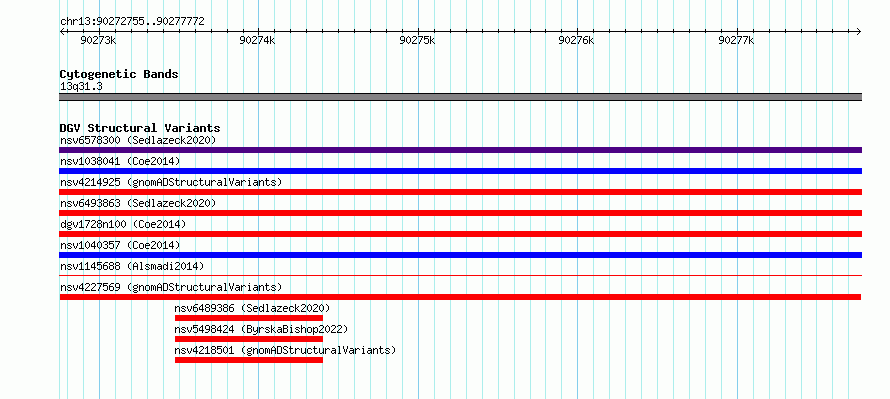Image resolution: width=890 pixels, height=399 pixels.
Task: Select the blue nsv1038041 variant bar
Action: [x=460, y=171]
